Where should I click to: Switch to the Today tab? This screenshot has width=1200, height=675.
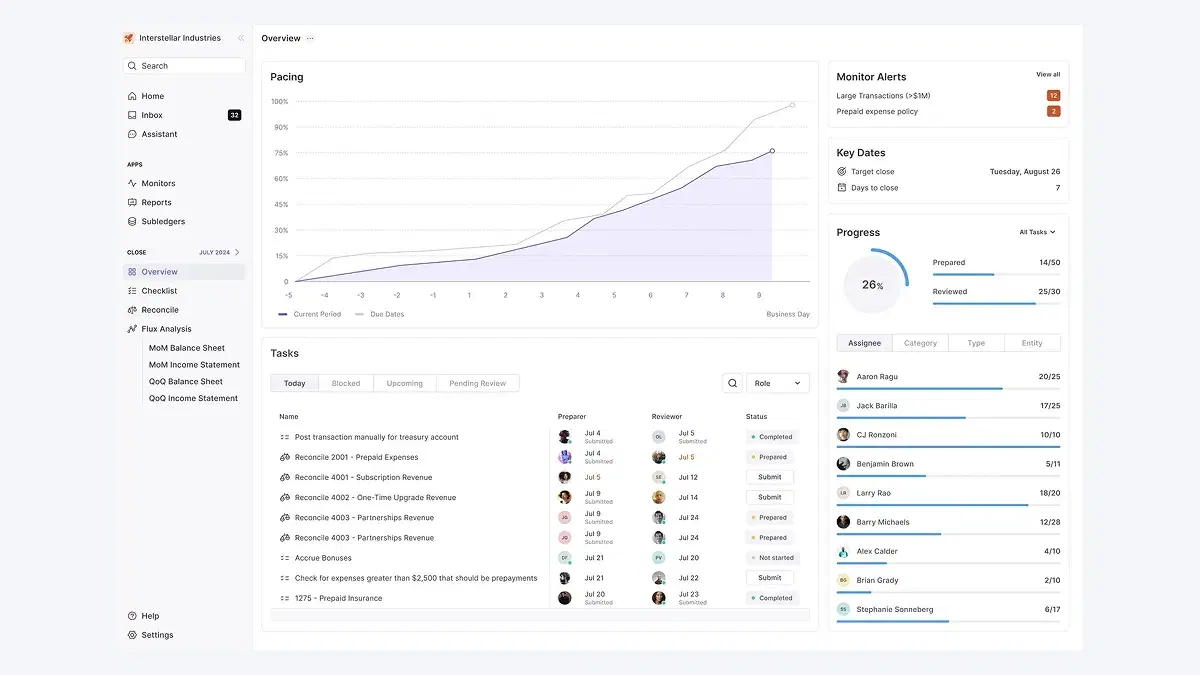[294, 383]
